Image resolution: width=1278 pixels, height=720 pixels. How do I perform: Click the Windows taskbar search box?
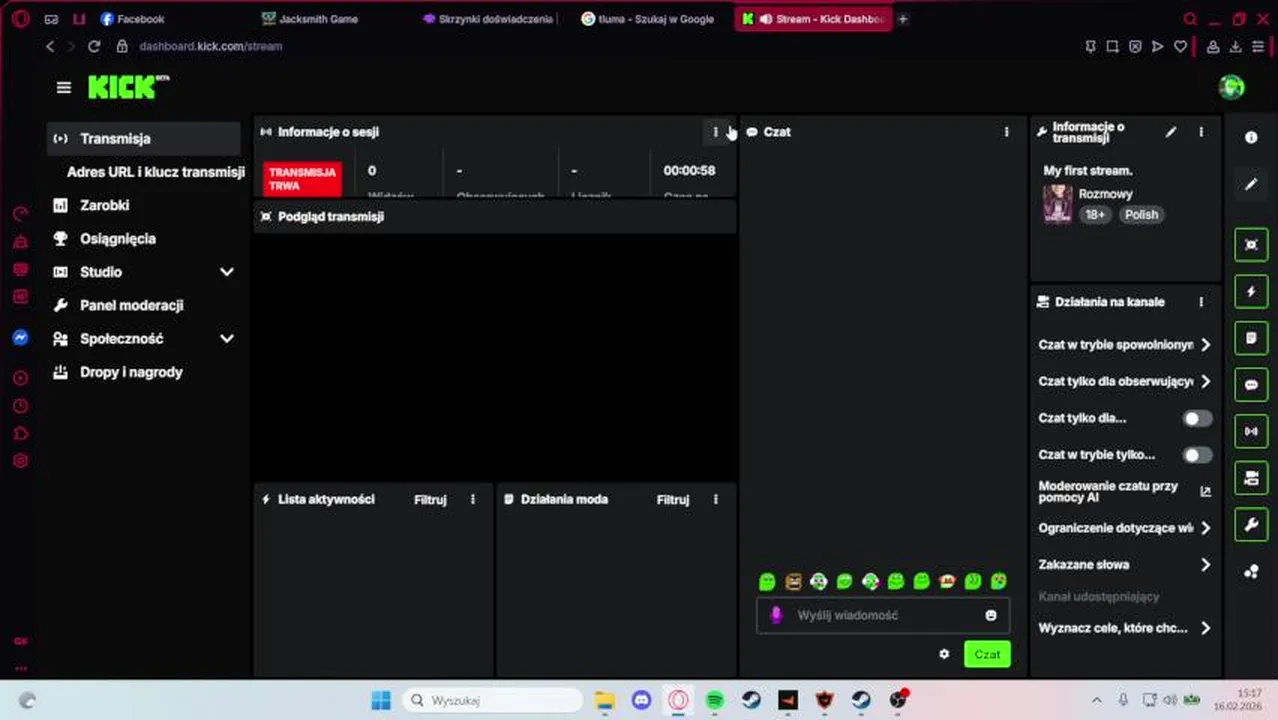coord(493,700)
